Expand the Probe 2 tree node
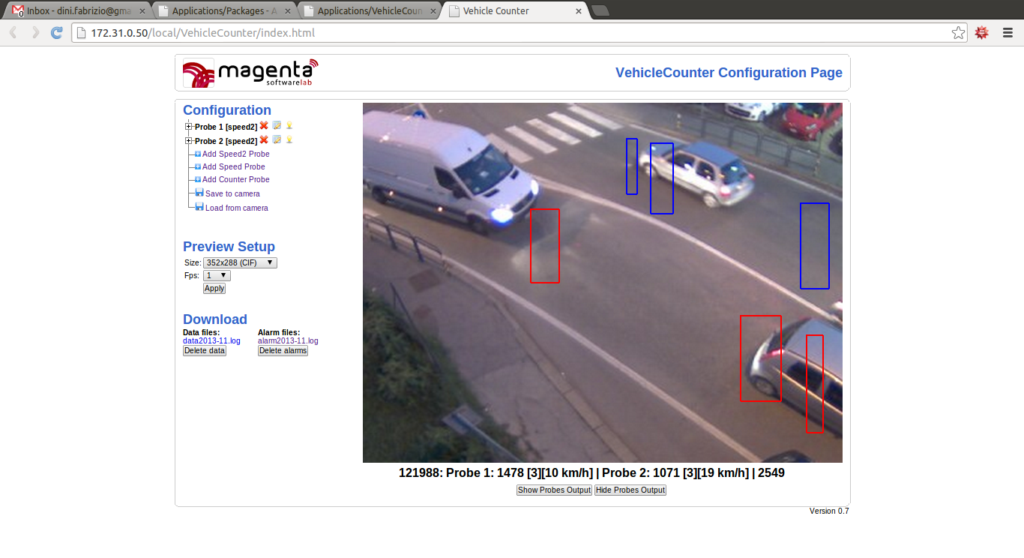 coord(188,140)
